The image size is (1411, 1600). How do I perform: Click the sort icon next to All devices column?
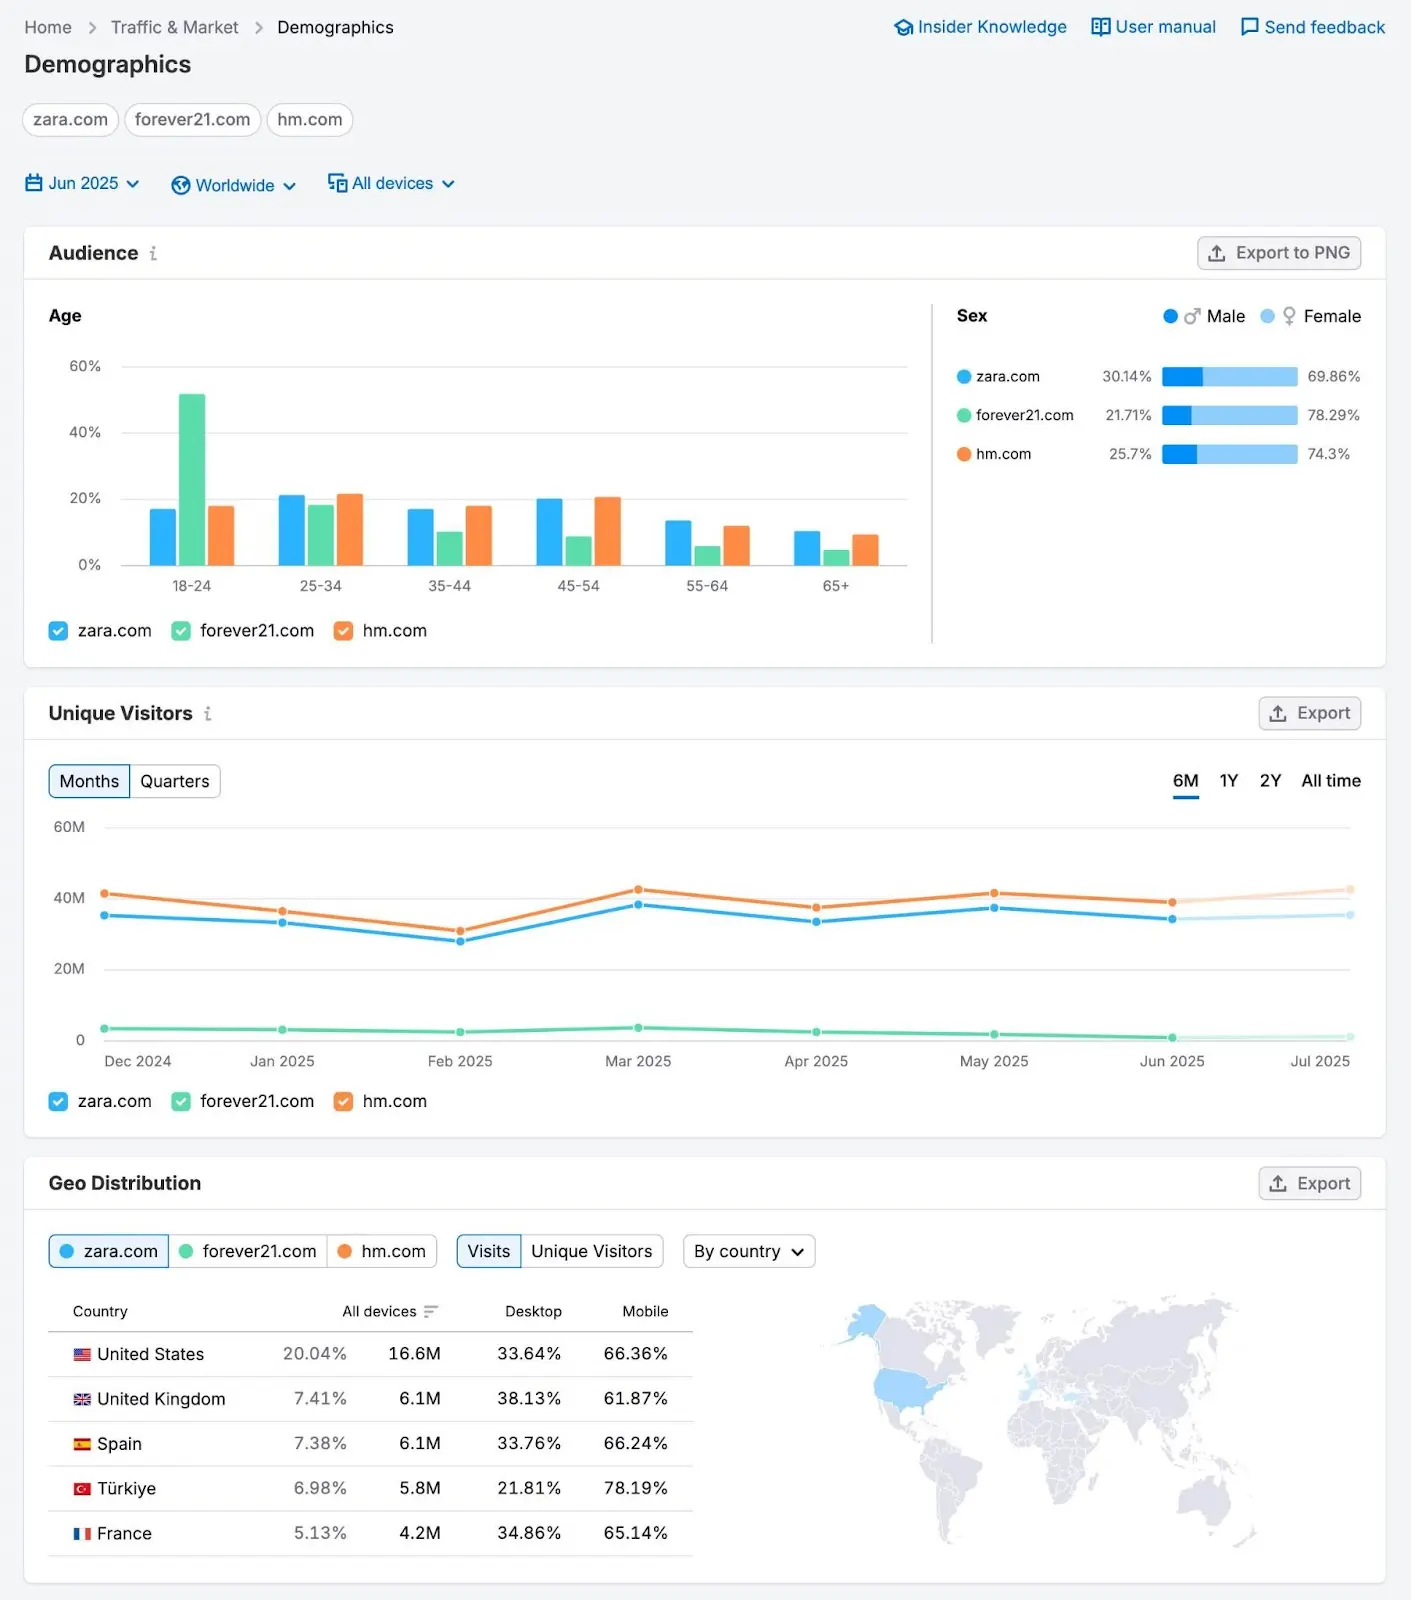coord(431,1312)
